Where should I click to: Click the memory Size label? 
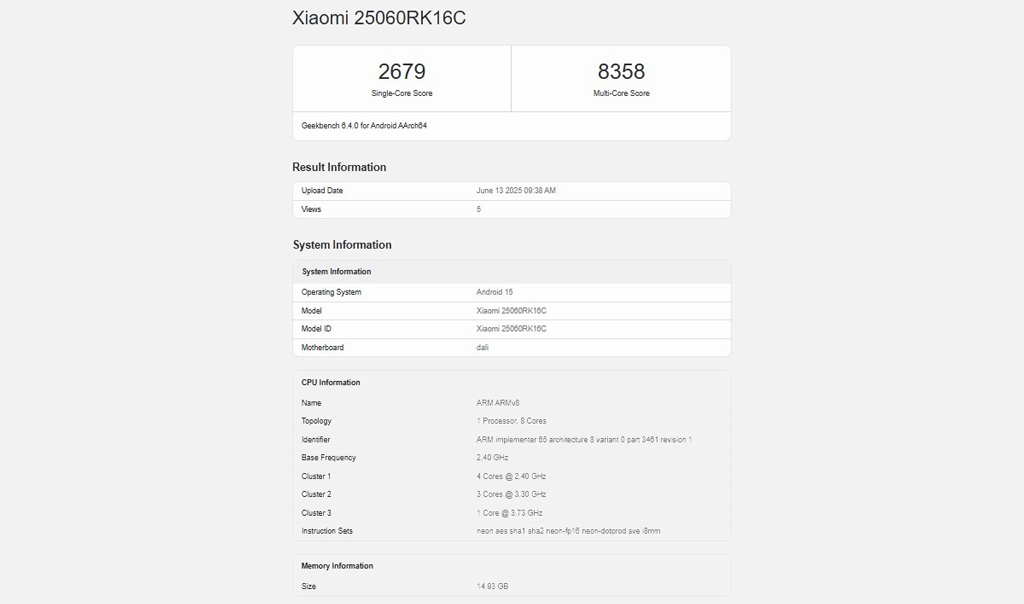pyautogui.click(x=309, y=586)
